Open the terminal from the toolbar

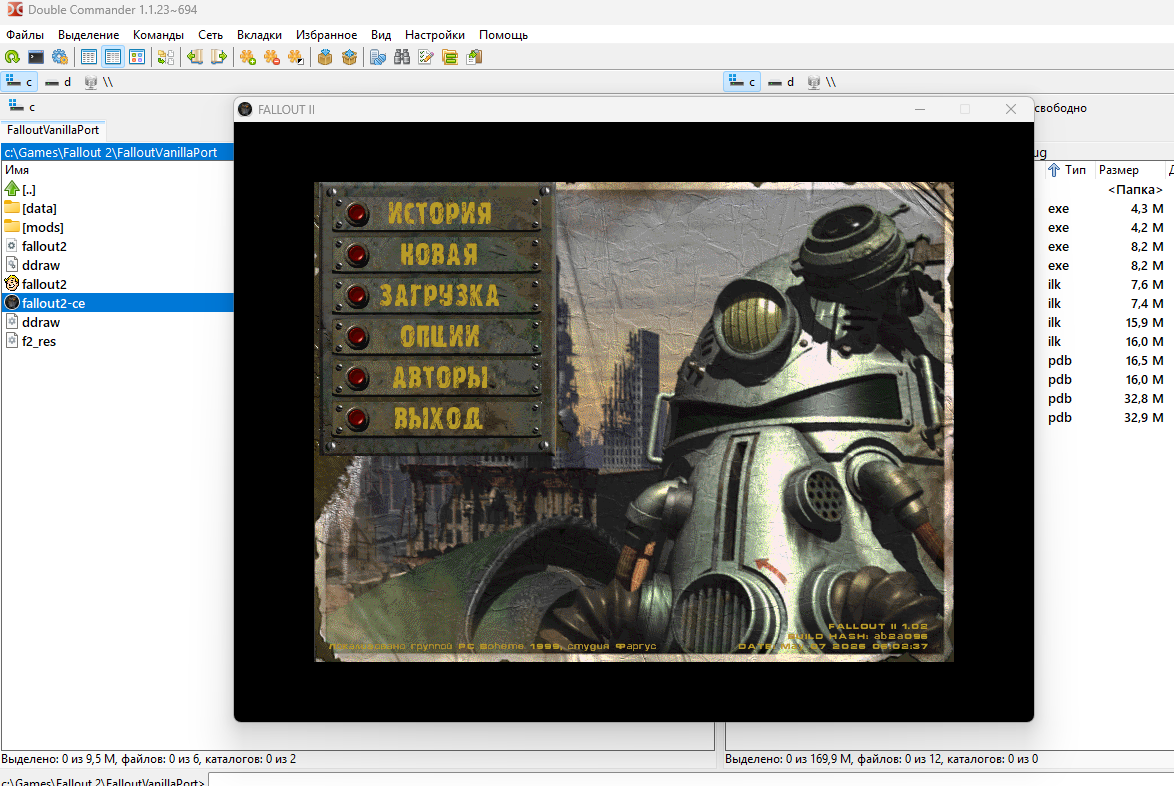tap(36, 57)
